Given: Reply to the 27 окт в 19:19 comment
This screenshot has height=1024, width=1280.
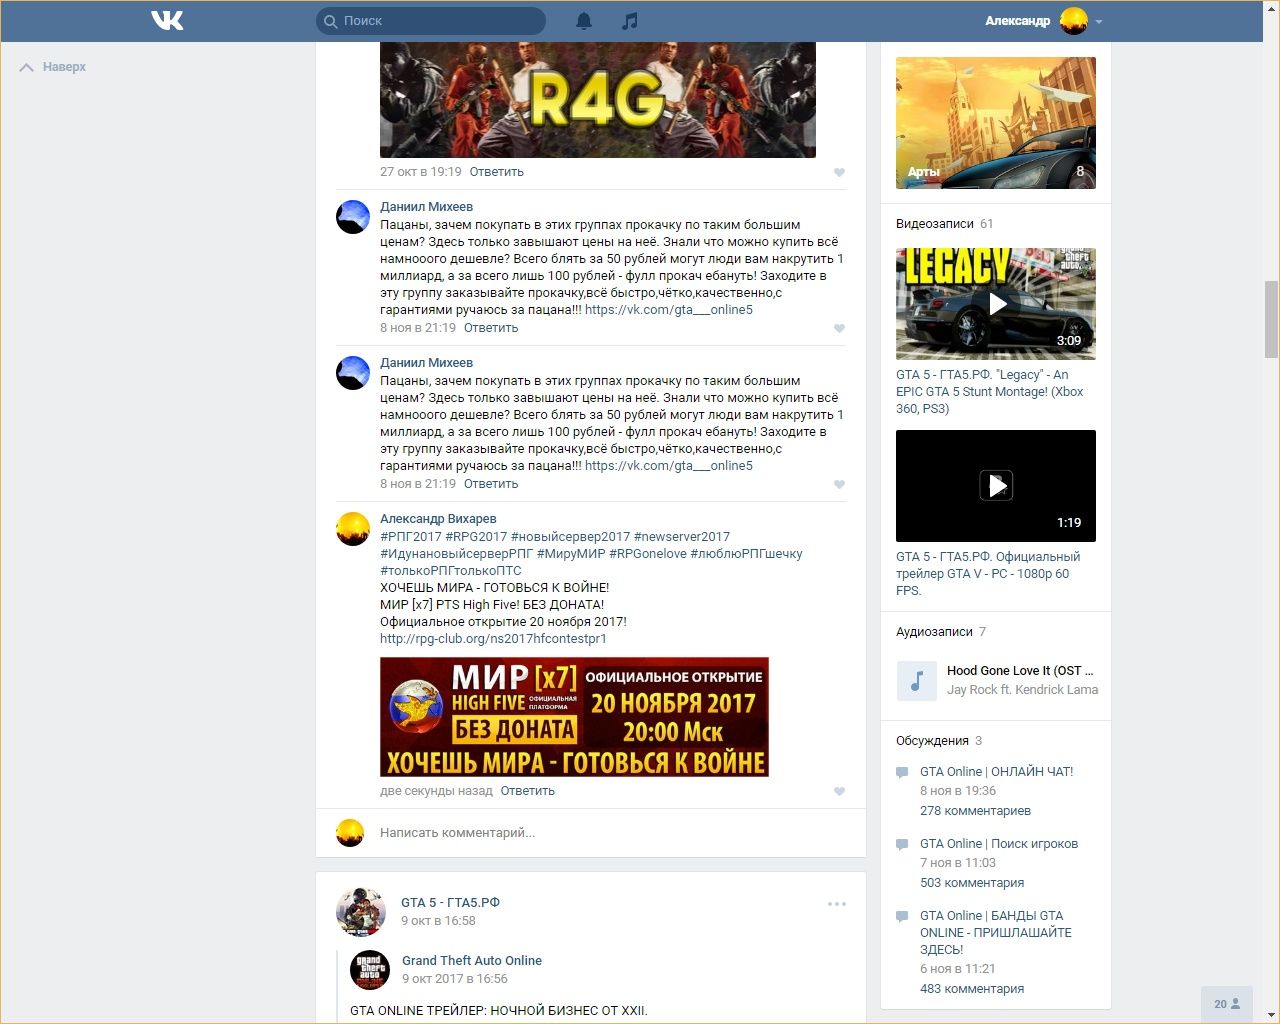Looking at the screenshot, I should (x=497, y=172).
